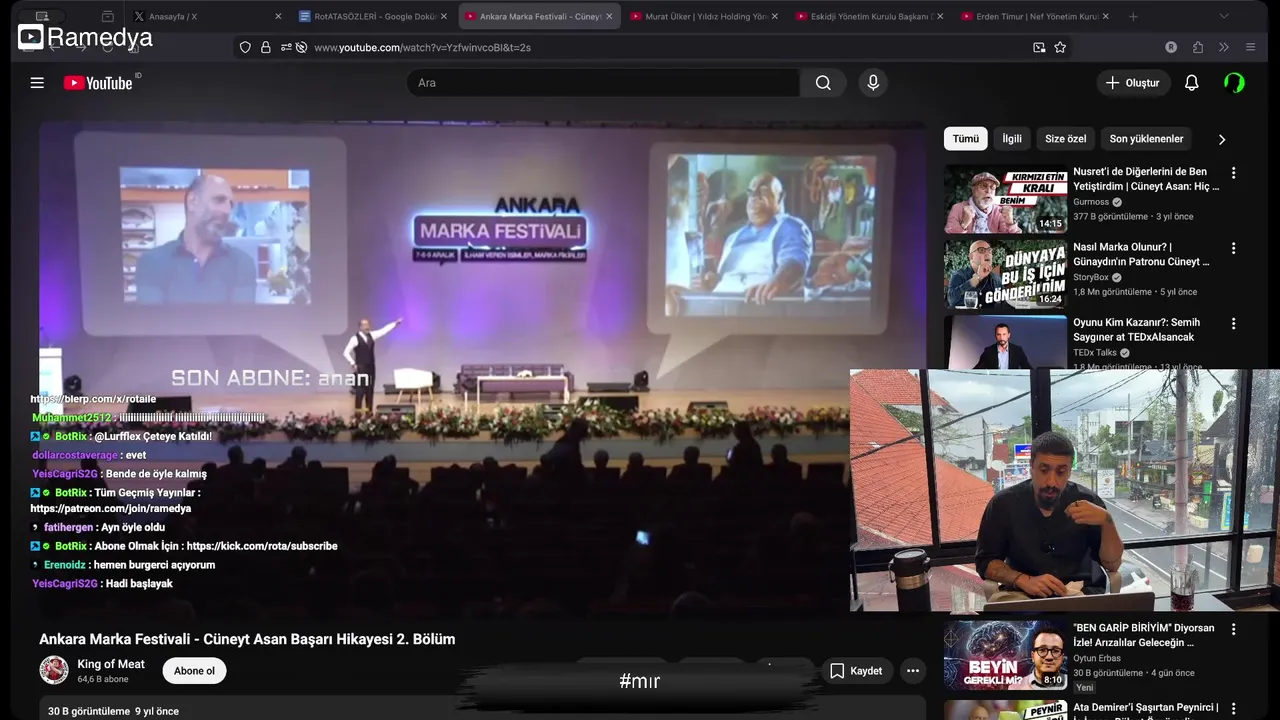
Task: Click the shield tracking-protection icon
Action: pyautogui.click(x=245, y=47)
